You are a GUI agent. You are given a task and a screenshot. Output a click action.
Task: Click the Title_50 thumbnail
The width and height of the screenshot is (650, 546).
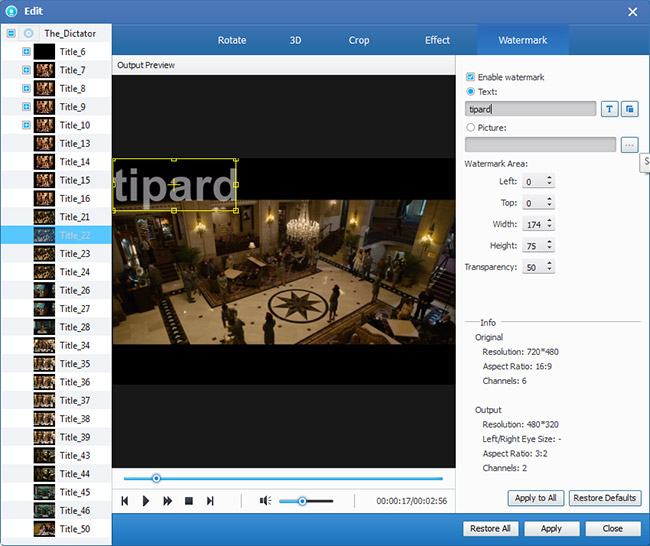point(44,529)
